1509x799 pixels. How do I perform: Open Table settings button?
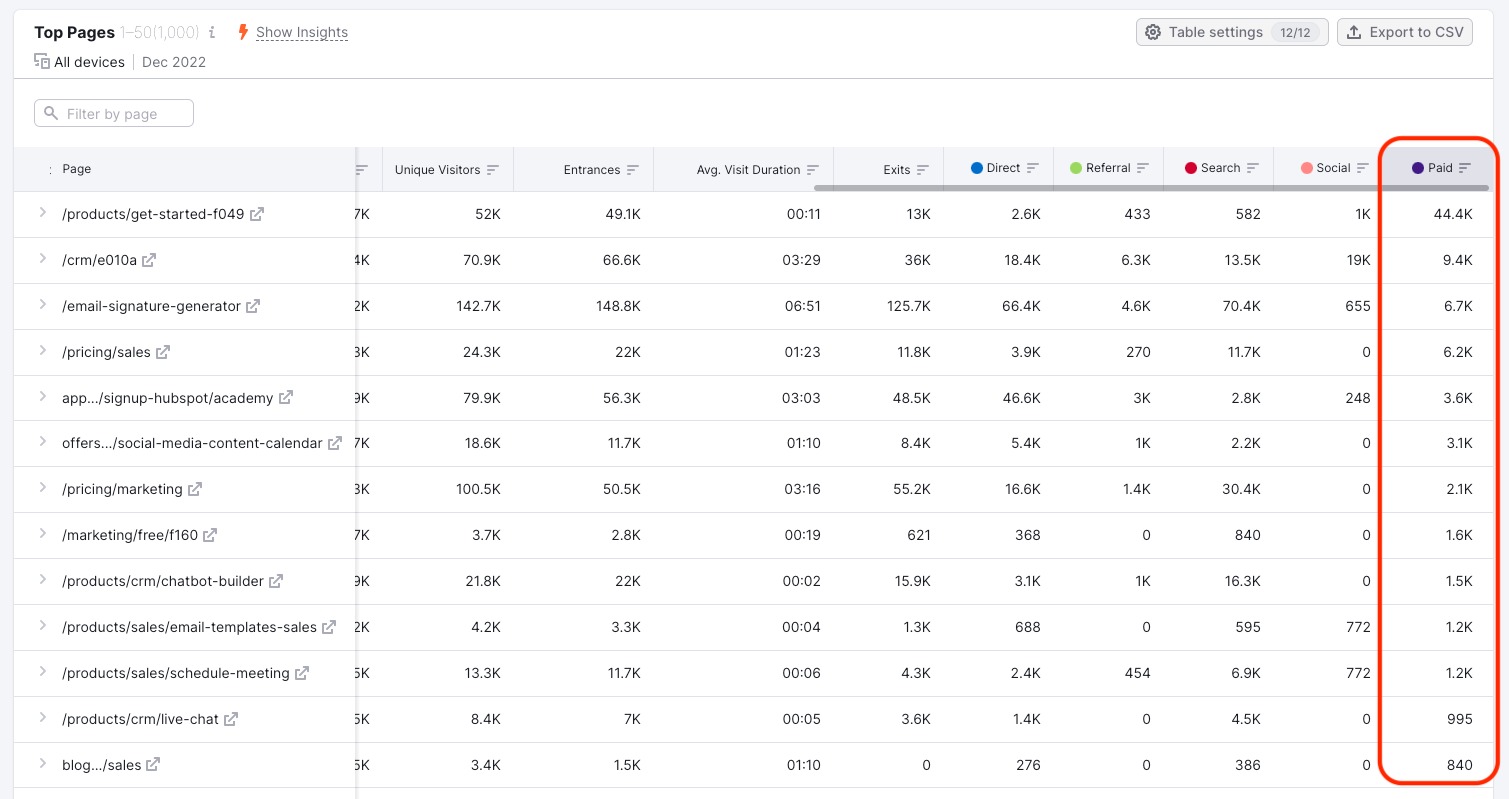pyautogui.click(x=1231, y=32)
